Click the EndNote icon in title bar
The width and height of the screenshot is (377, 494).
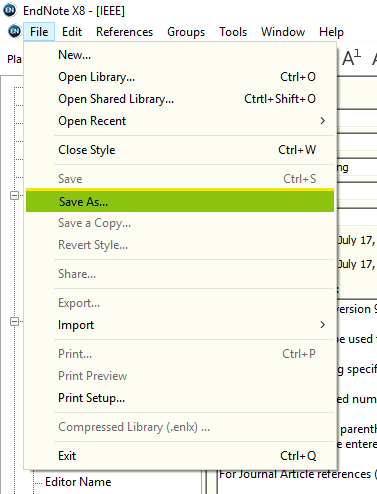tap(10, 10)
